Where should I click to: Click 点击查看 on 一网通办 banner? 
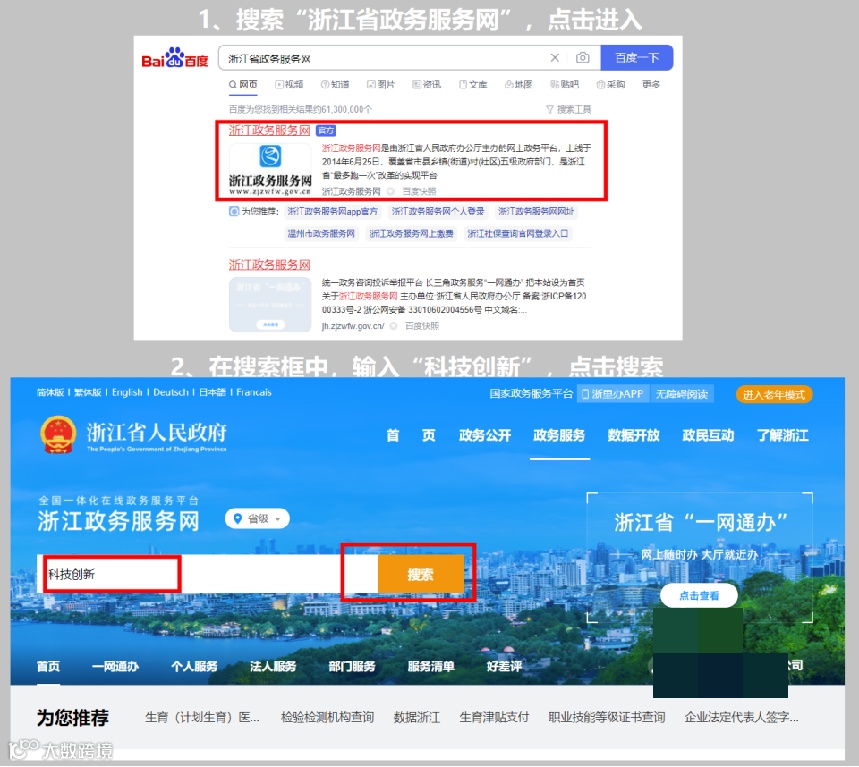tap(699, 596)
